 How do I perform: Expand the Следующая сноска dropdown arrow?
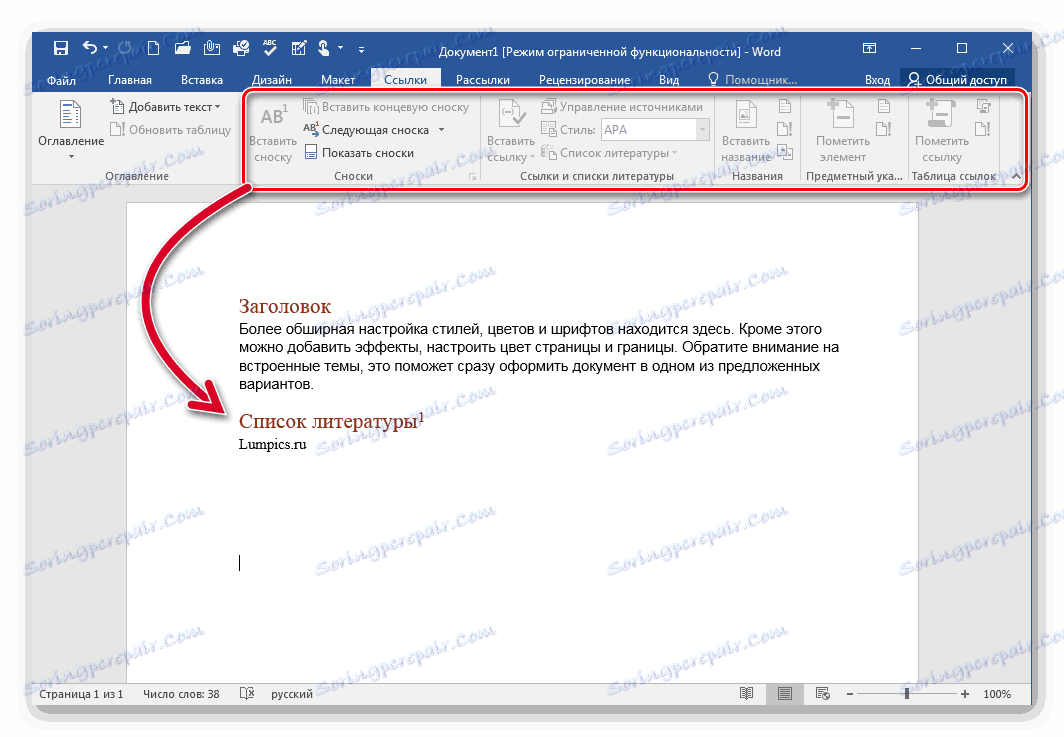(x=441, y=130)
